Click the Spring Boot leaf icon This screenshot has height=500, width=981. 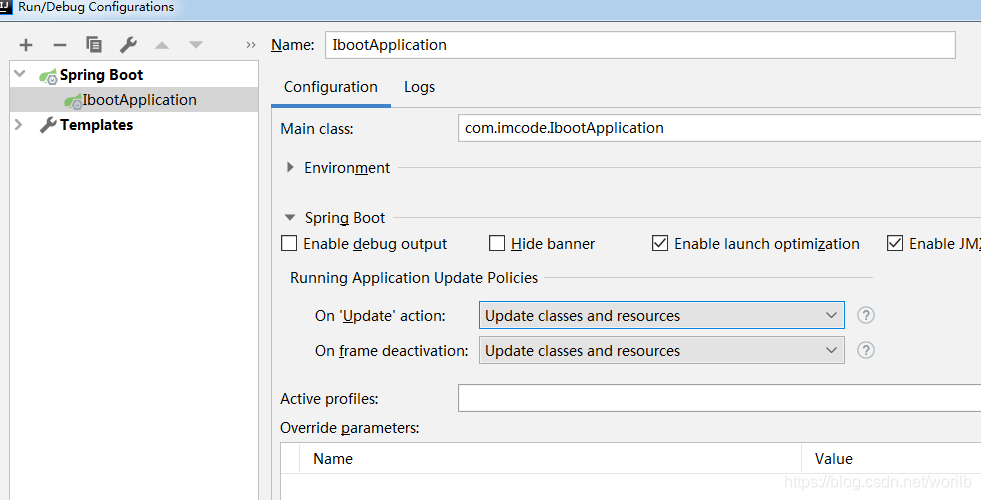point(48,76)
